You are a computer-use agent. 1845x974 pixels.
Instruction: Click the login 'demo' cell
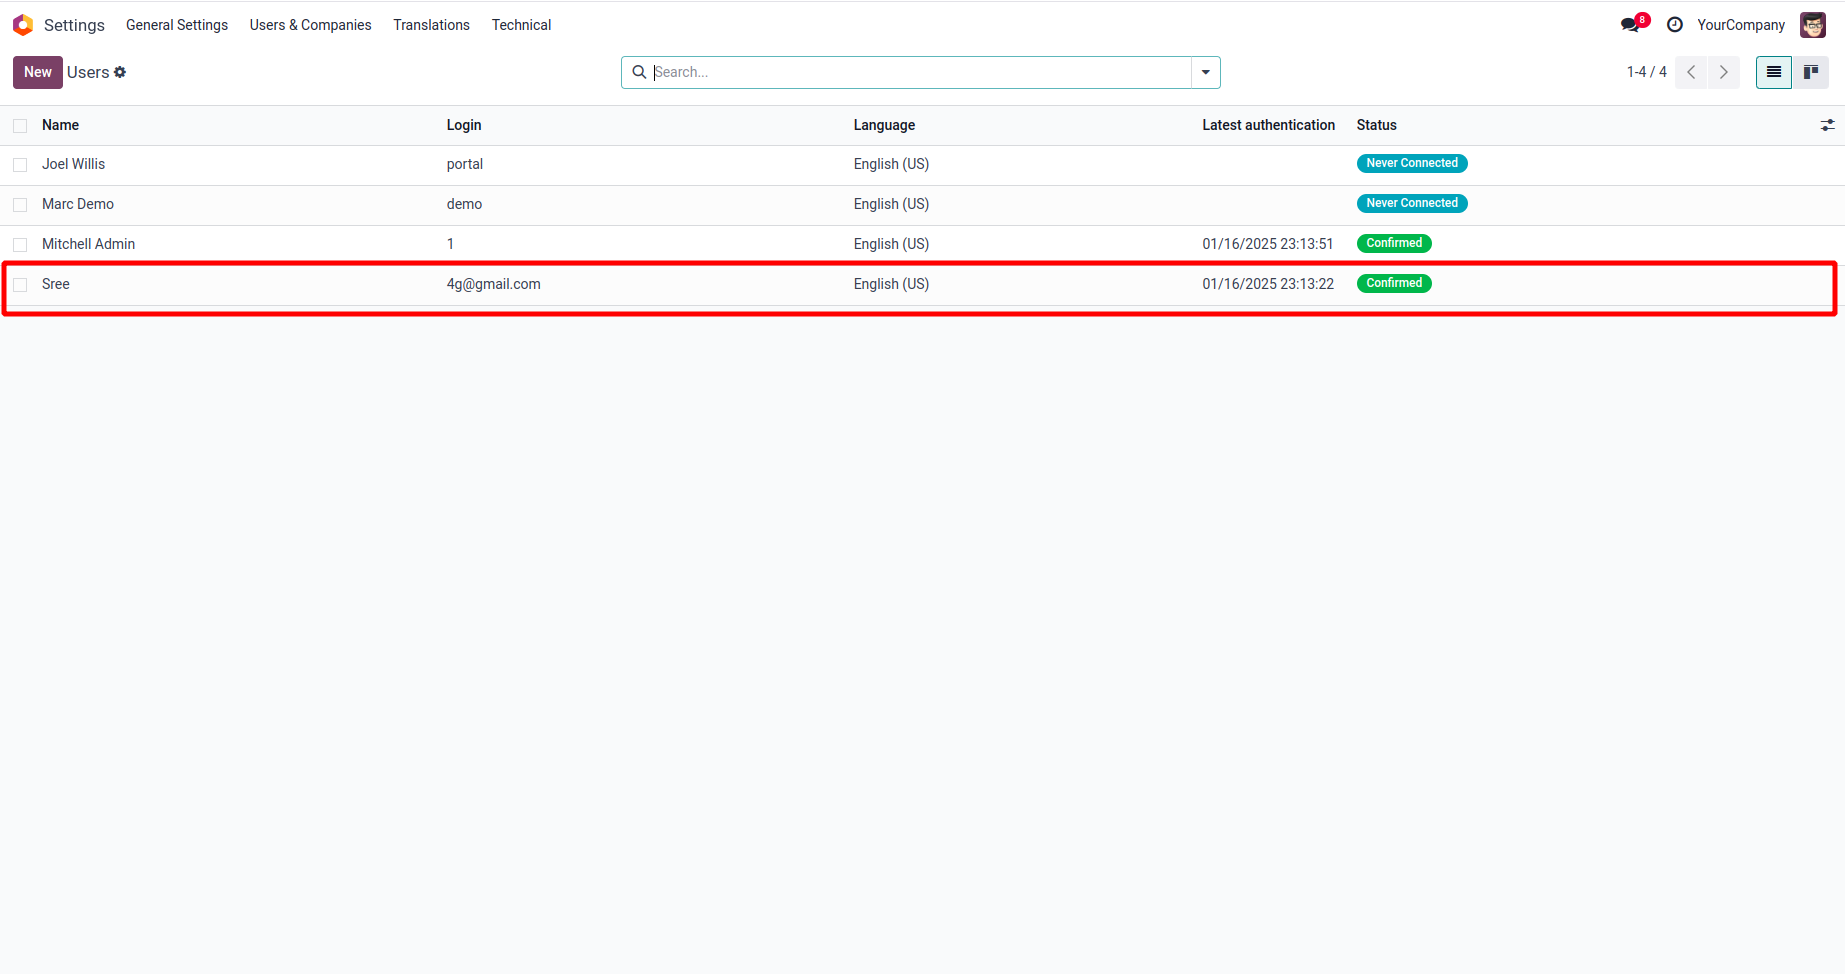(x=464, y=204)
